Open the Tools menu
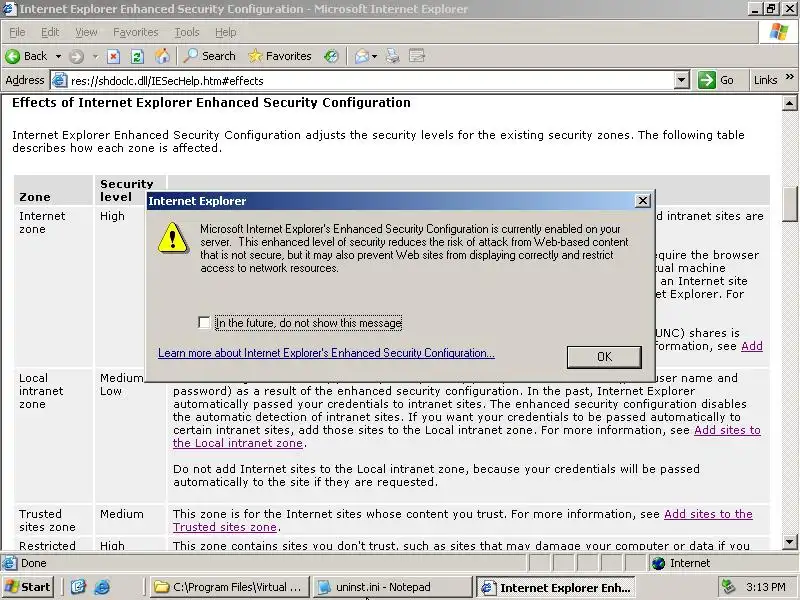Image resolution: width=800 pixels, height=600 pixels. [187, 32]
